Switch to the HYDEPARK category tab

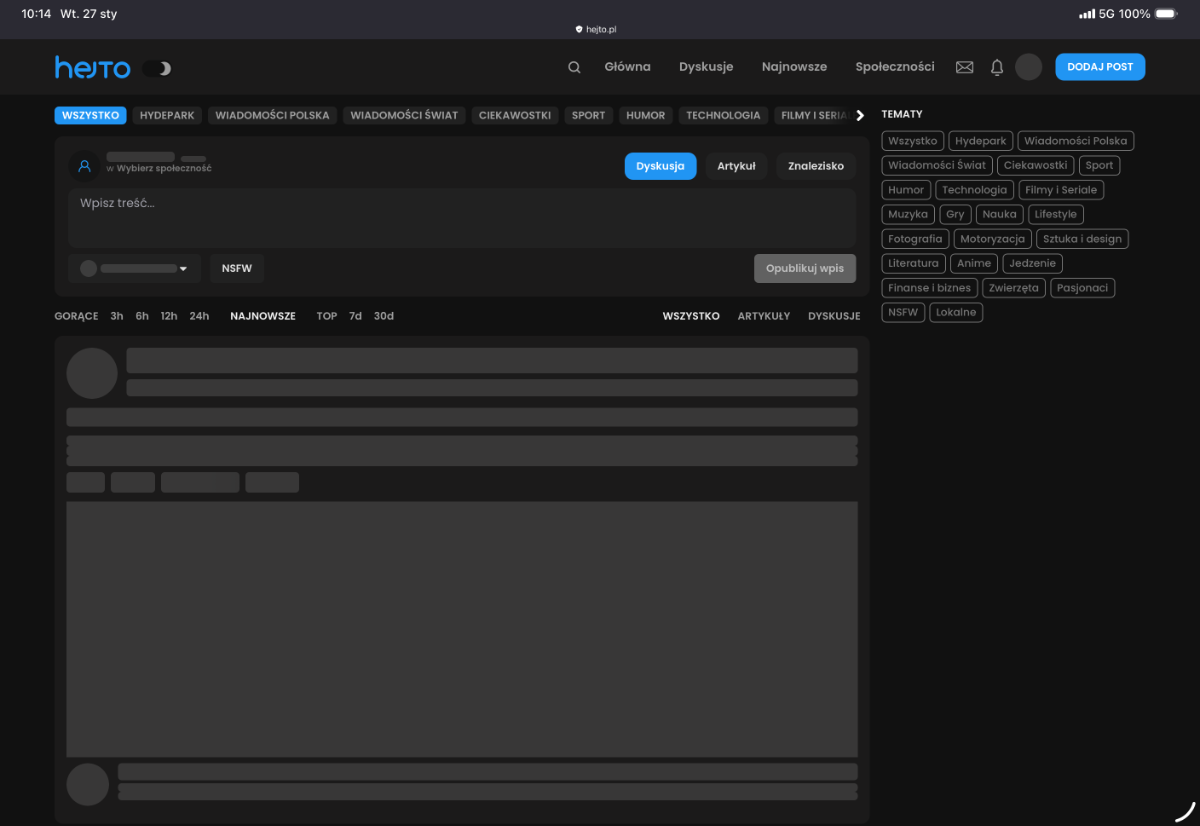[167, 115]
